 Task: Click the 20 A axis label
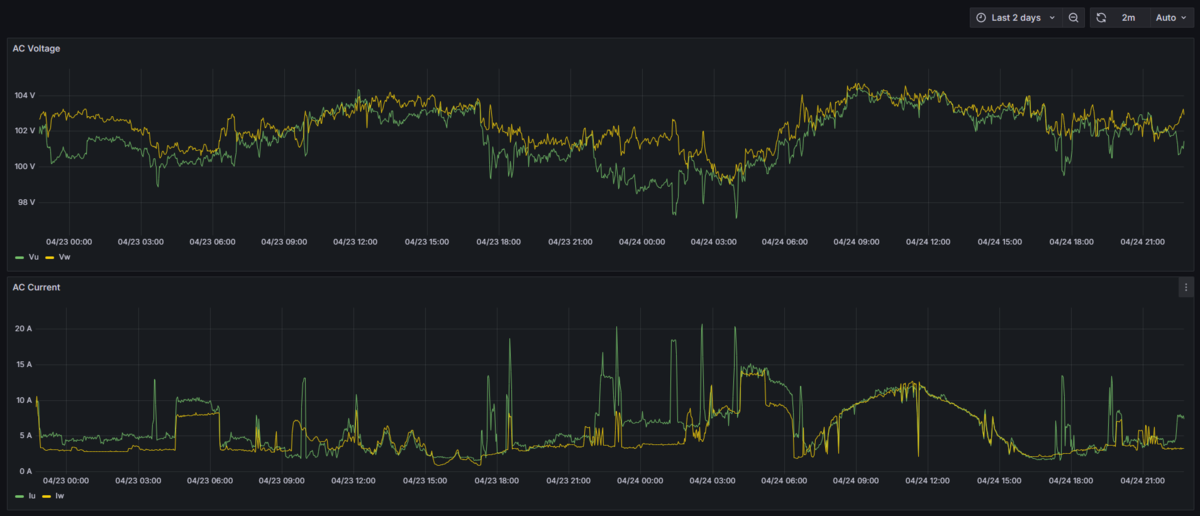coord(23,328)
